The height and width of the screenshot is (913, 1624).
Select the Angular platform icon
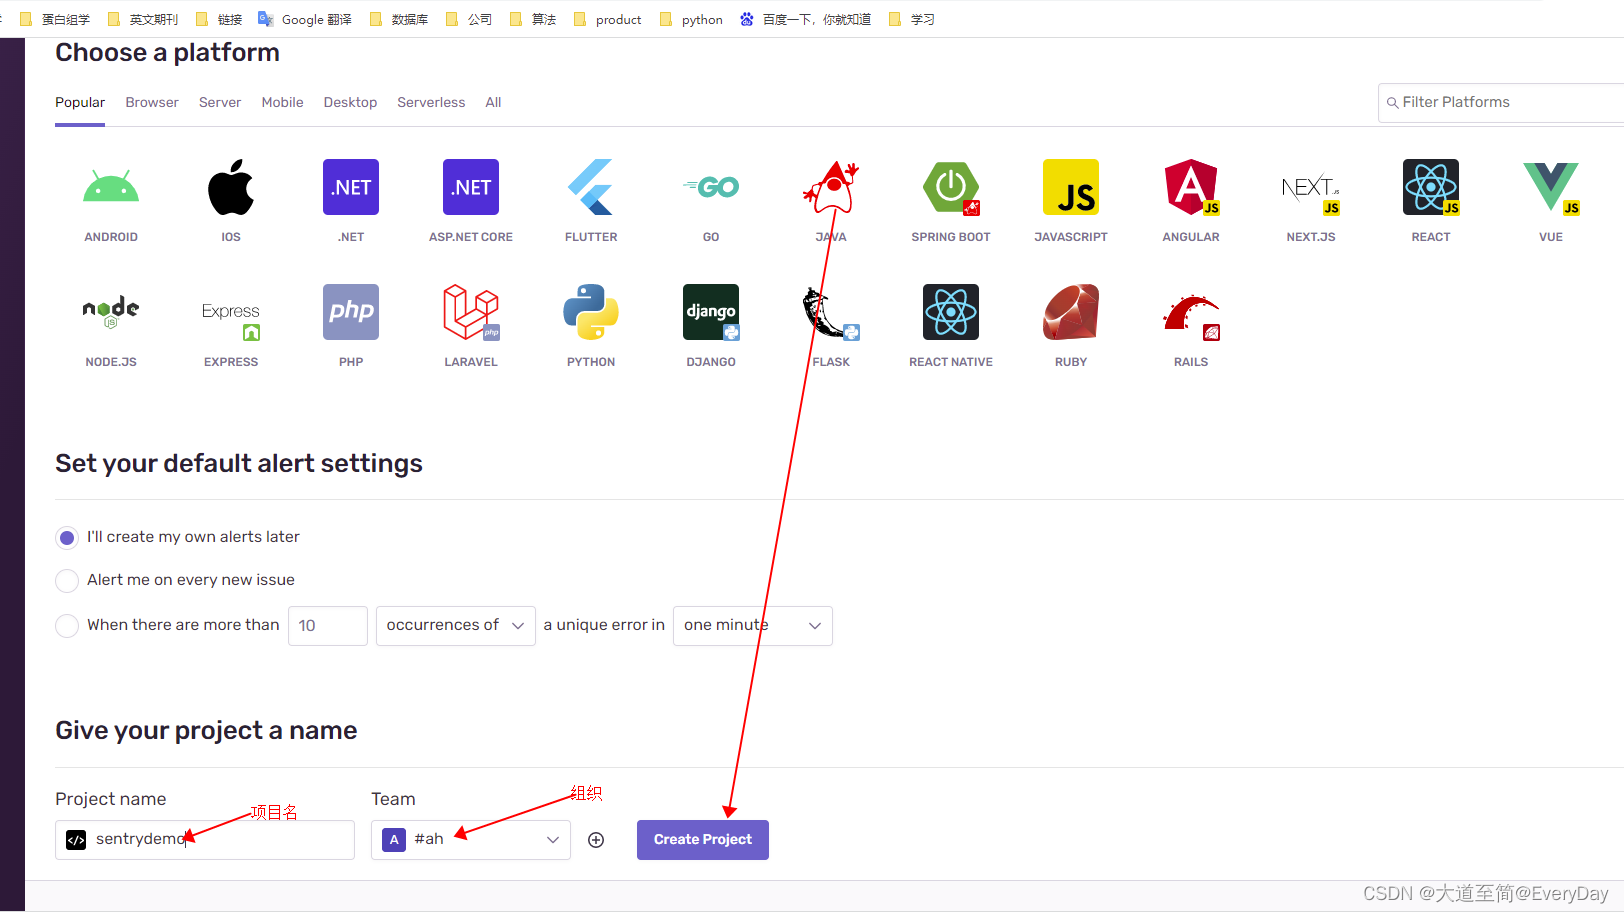tap(1191, 187)
